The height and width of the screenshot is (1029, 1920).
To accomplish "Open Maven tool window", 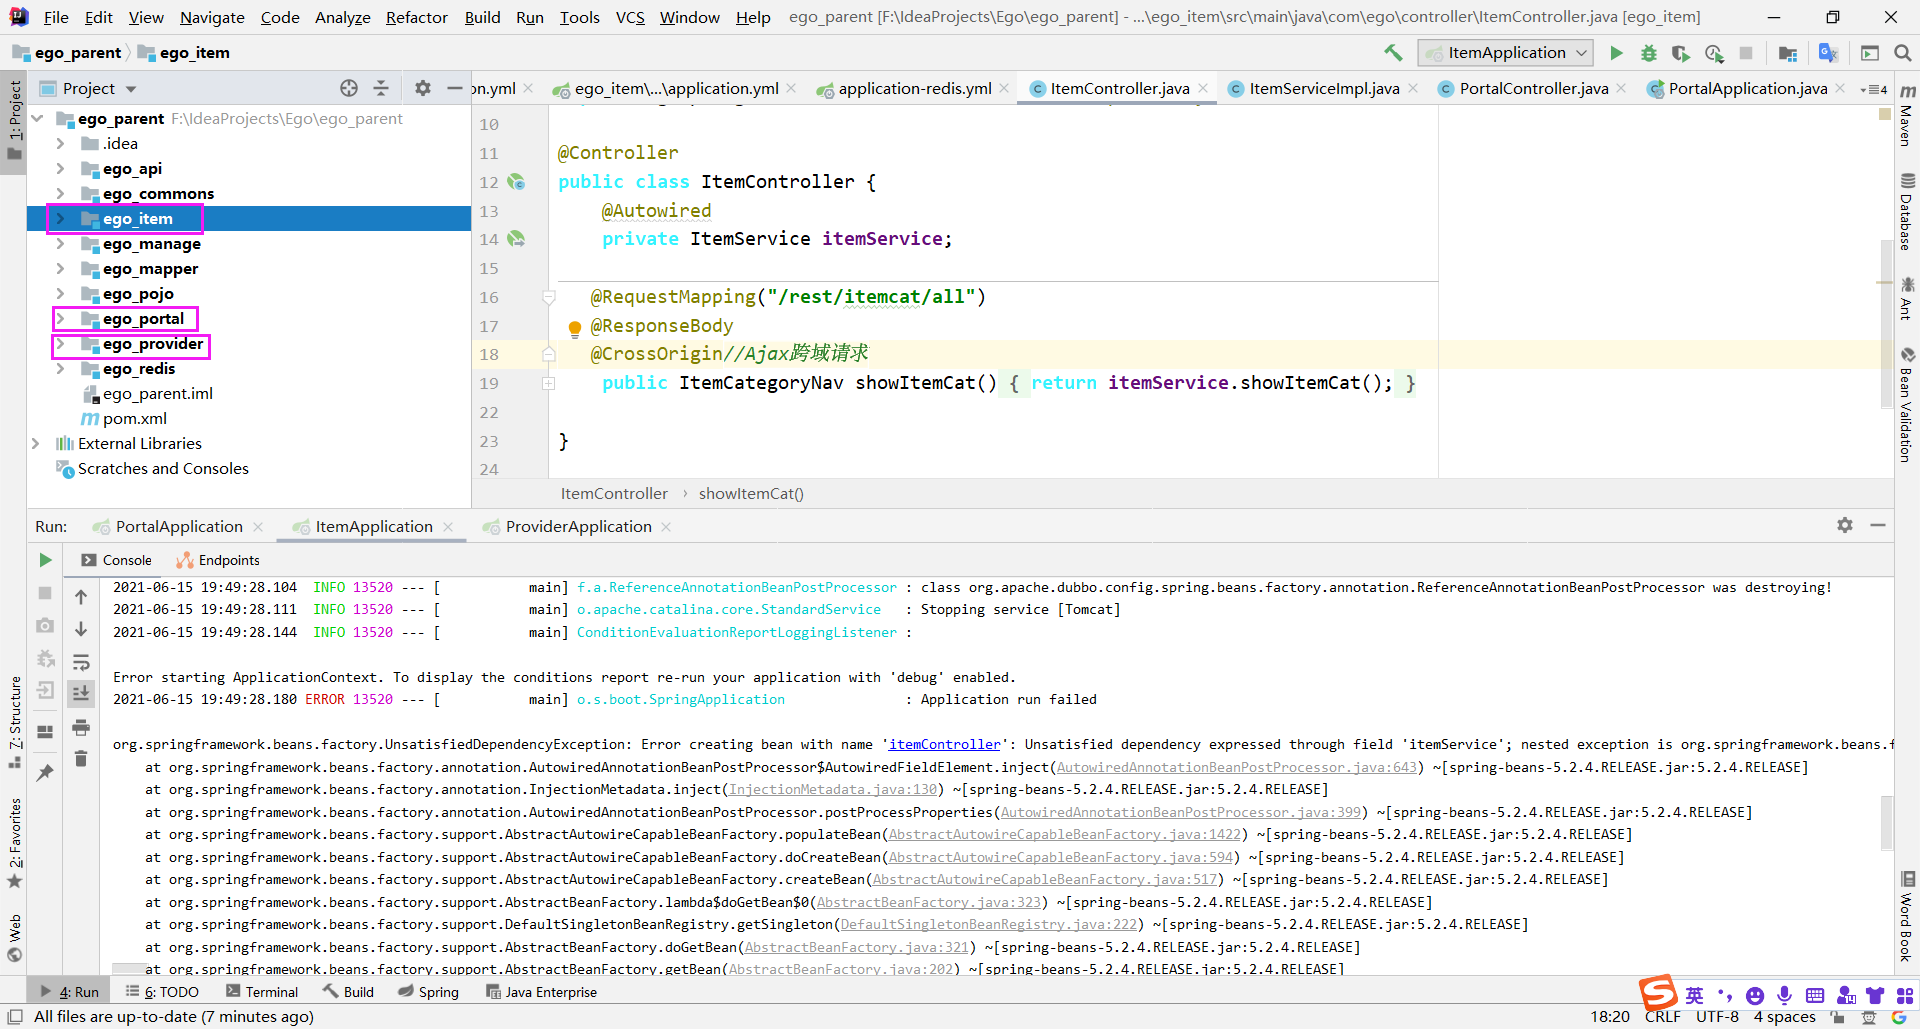I will coord(1906,116).
